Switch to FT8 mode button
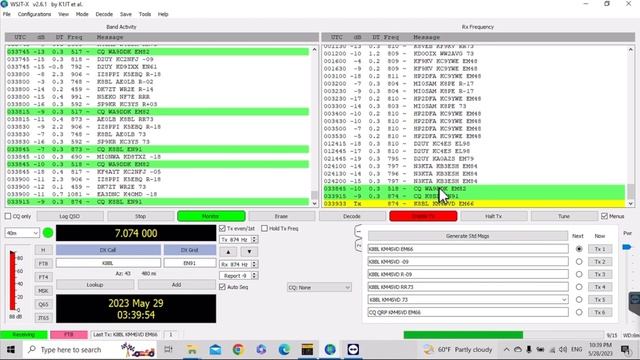The height and width of the screenshot is (360, 640). (43, 264)
